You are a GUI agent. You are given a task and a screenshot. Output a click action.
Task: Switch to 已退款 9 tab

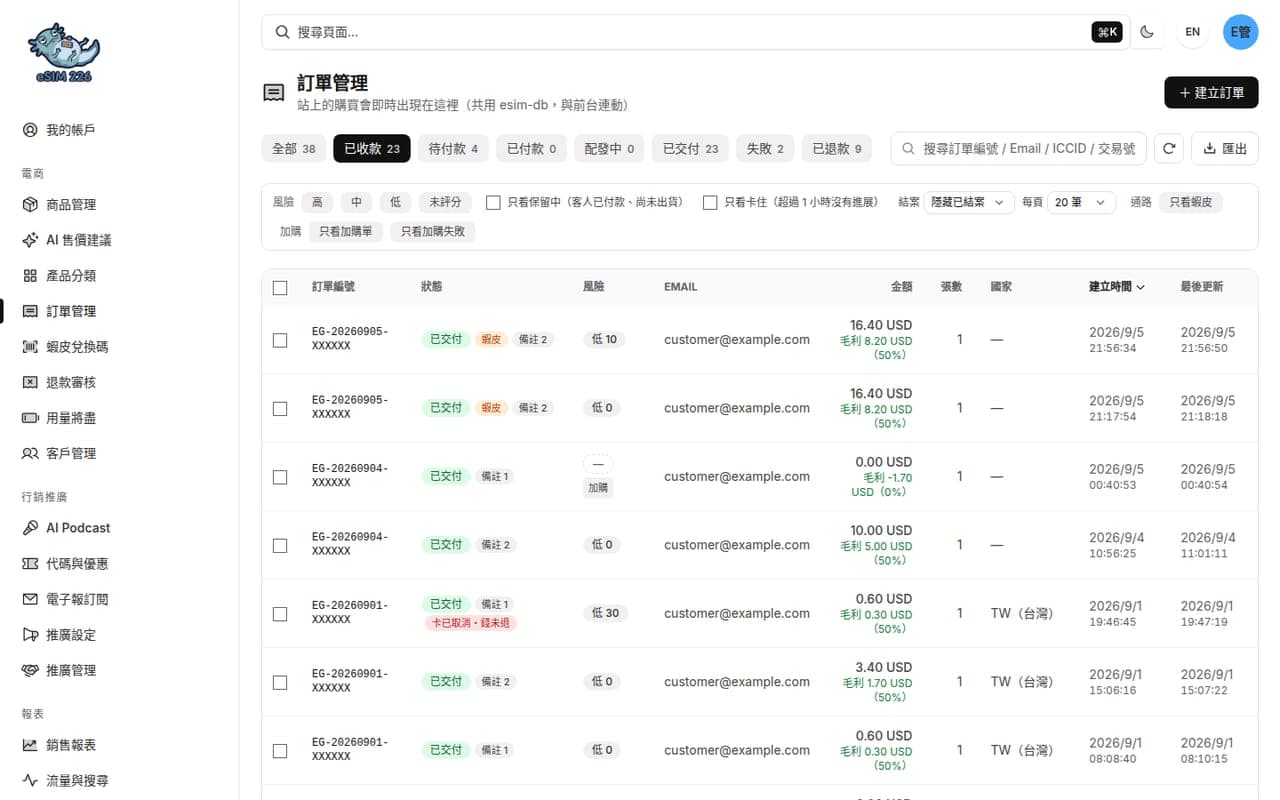click(x=836, y=149)
